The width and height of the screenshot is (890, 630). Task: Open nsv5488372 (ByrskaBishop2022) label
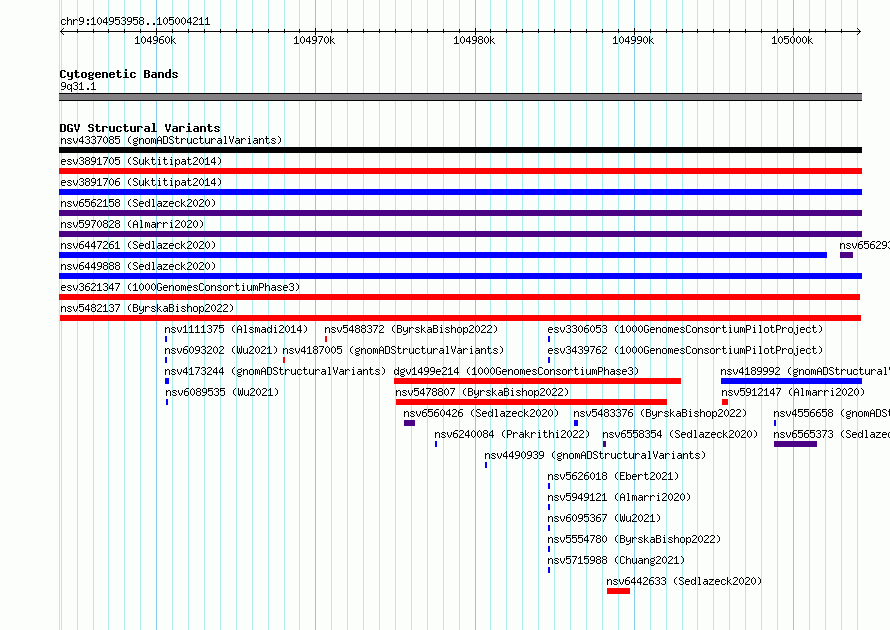pyautogui.click(x=411, y=329)
